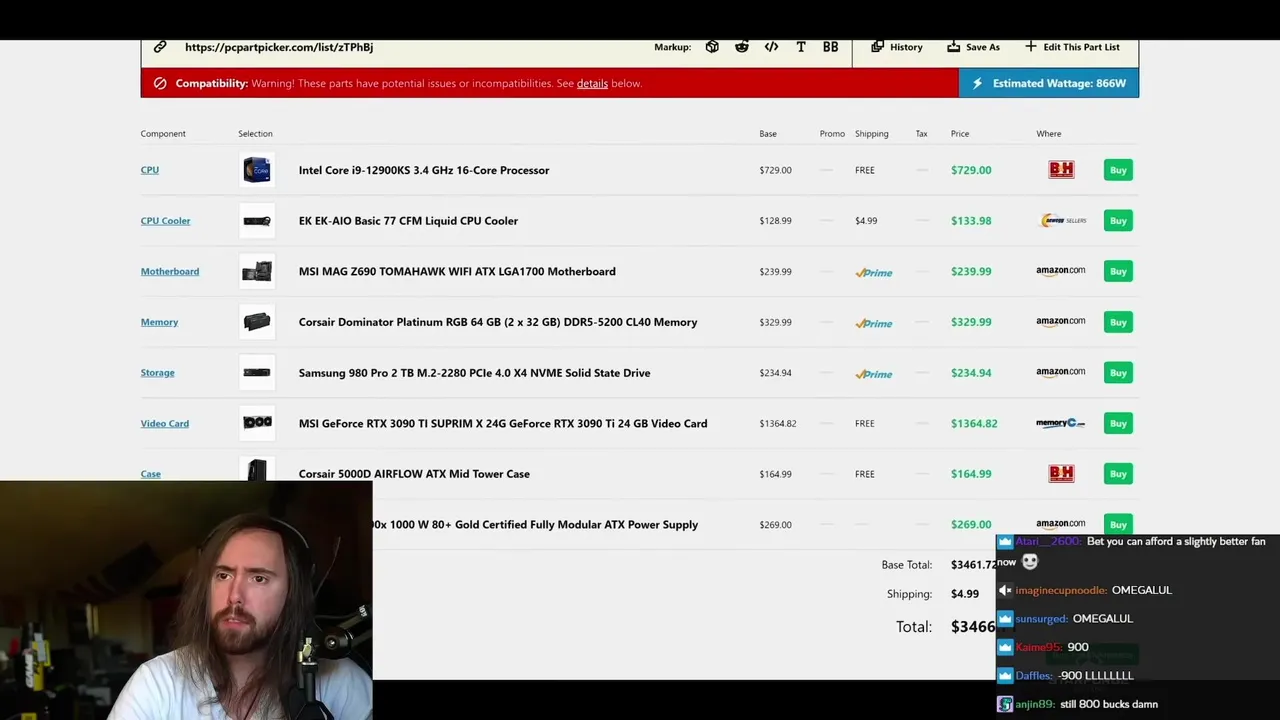Click the $1364.82 video card price

point(974,423)
